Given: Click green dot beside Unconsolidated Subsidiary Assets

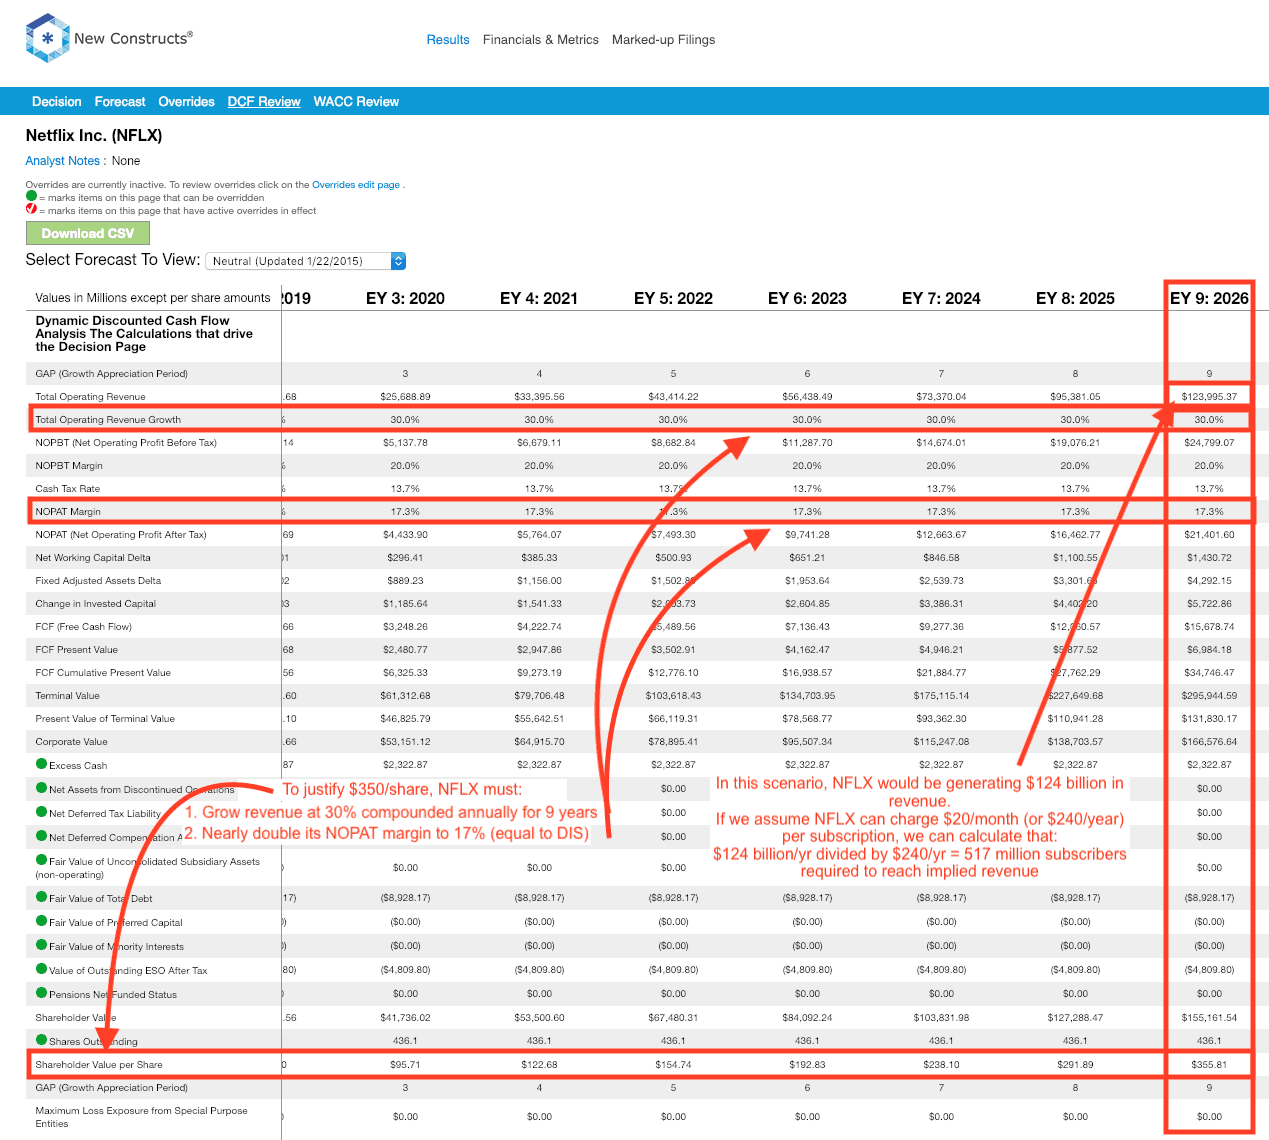Looking at the screenshot, I should [42, 860].
